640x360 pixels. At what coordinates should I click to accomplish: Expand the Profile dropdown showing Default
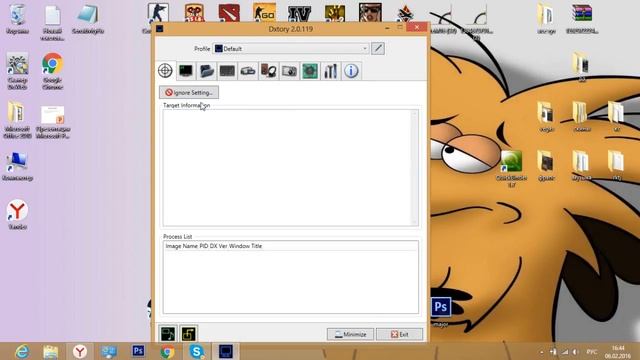(291, 49)
